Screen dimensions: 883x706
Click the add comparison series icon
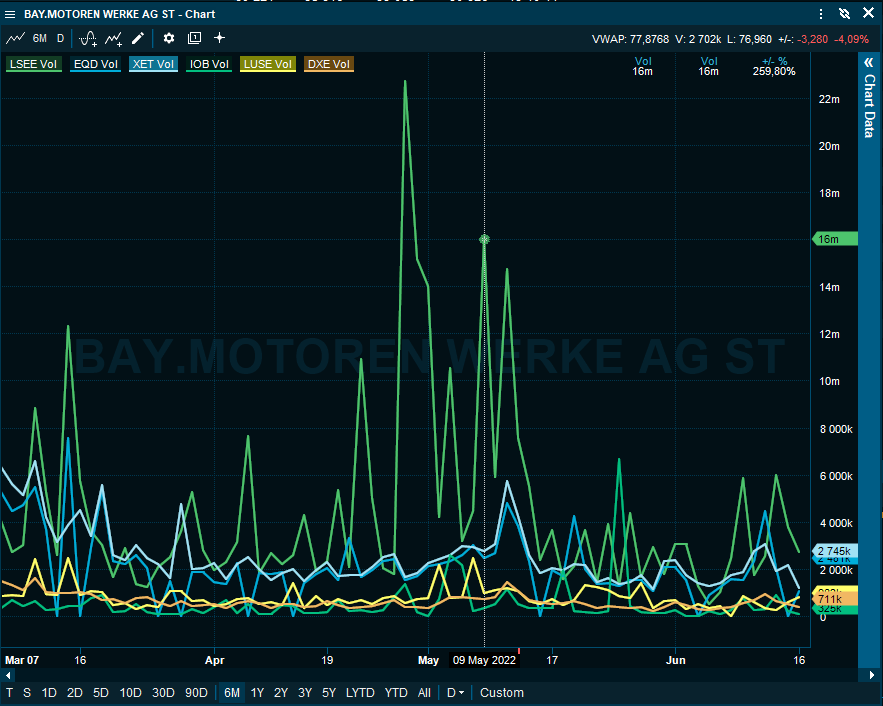114,38
